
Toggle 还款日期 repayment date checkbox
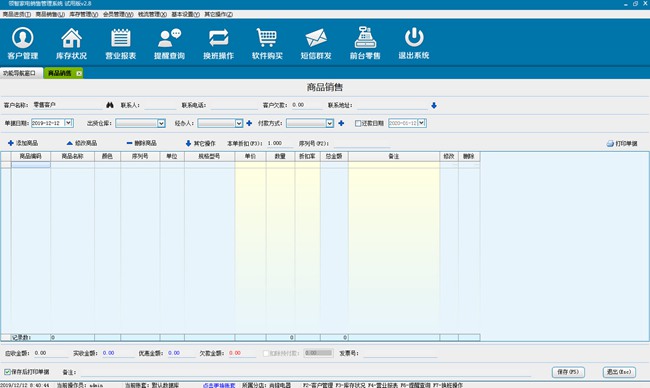(x=358, y=123)
